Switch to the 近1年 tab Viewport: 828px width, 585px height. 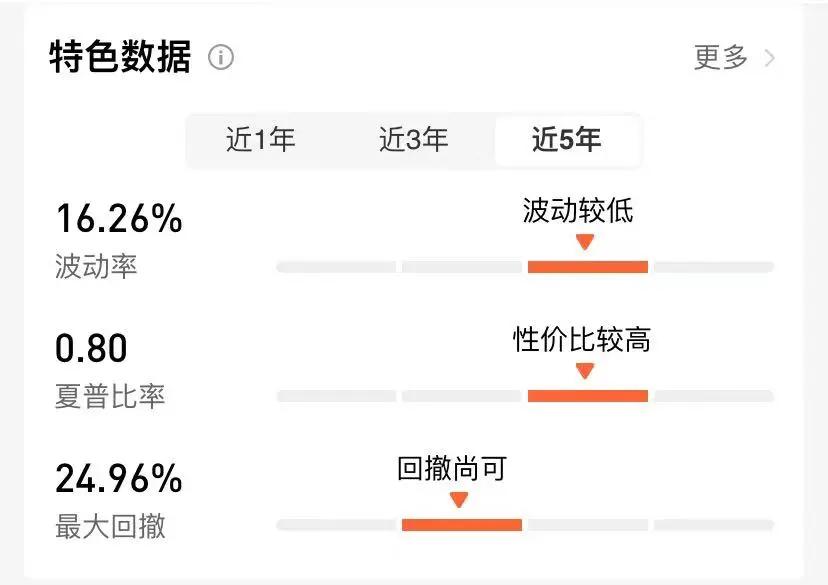(x=260, y=141)
